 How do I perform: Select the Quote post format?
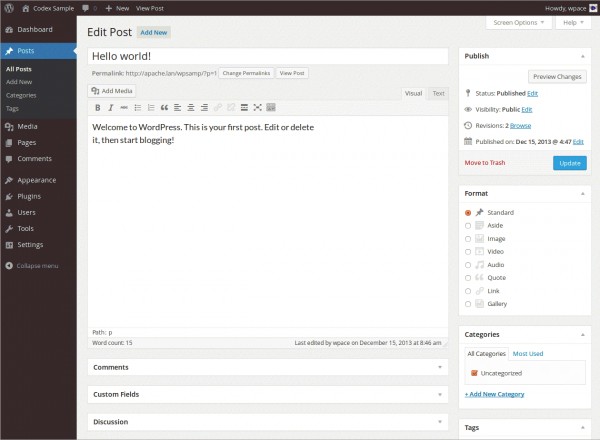[468, 278]
